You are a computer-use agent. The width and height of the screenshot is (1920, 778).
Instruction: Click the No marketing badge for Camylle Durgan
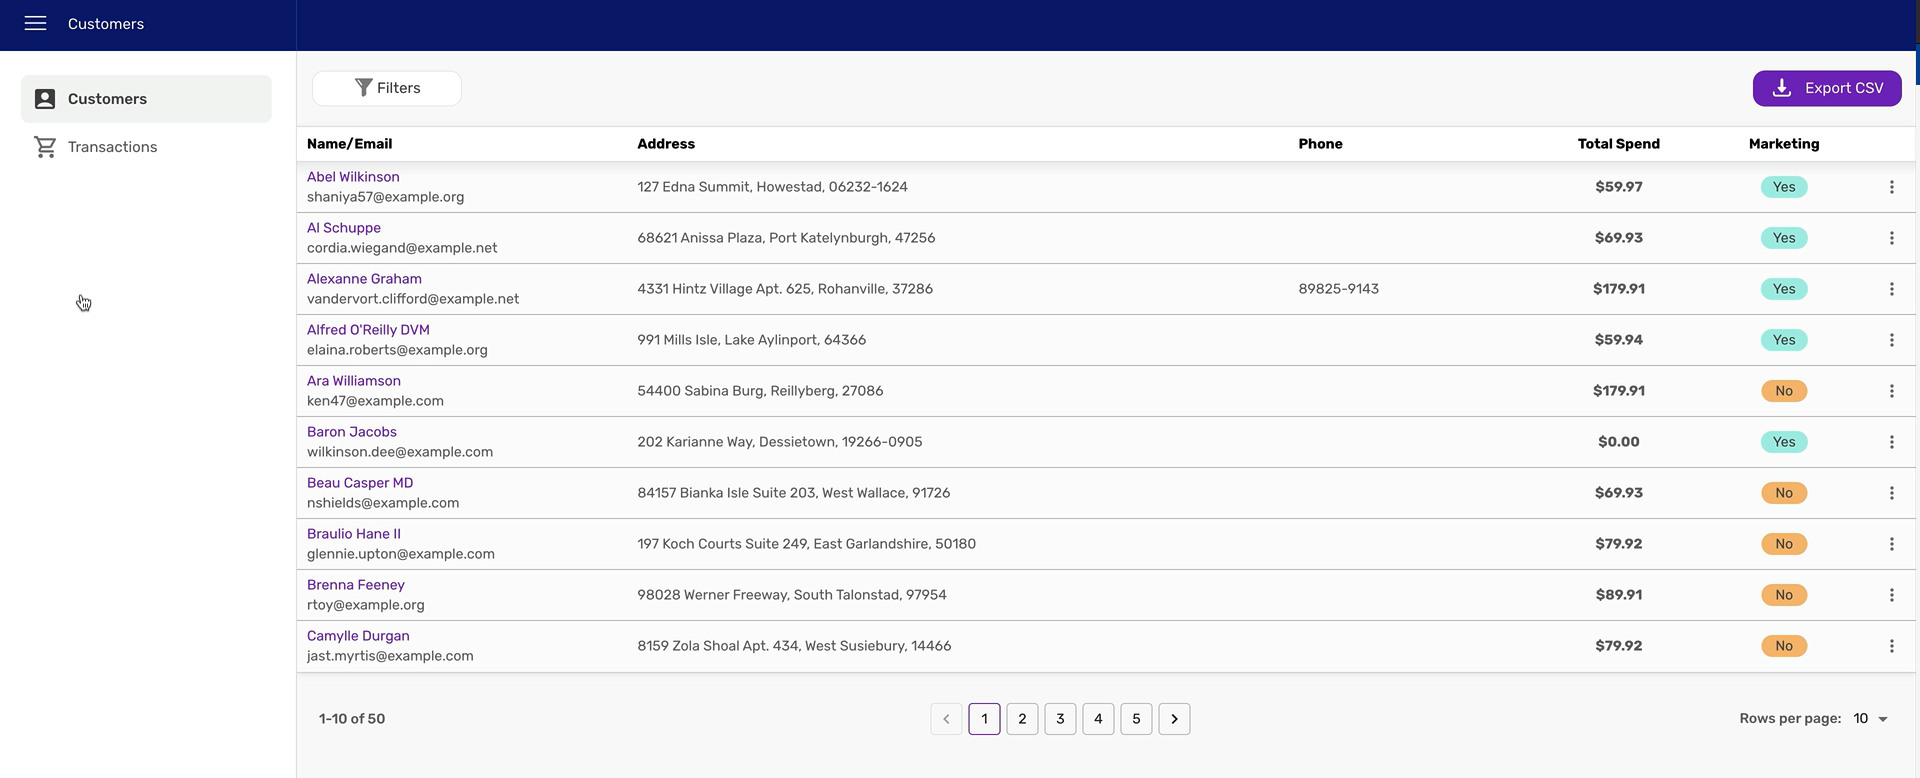coord(1784,646)
